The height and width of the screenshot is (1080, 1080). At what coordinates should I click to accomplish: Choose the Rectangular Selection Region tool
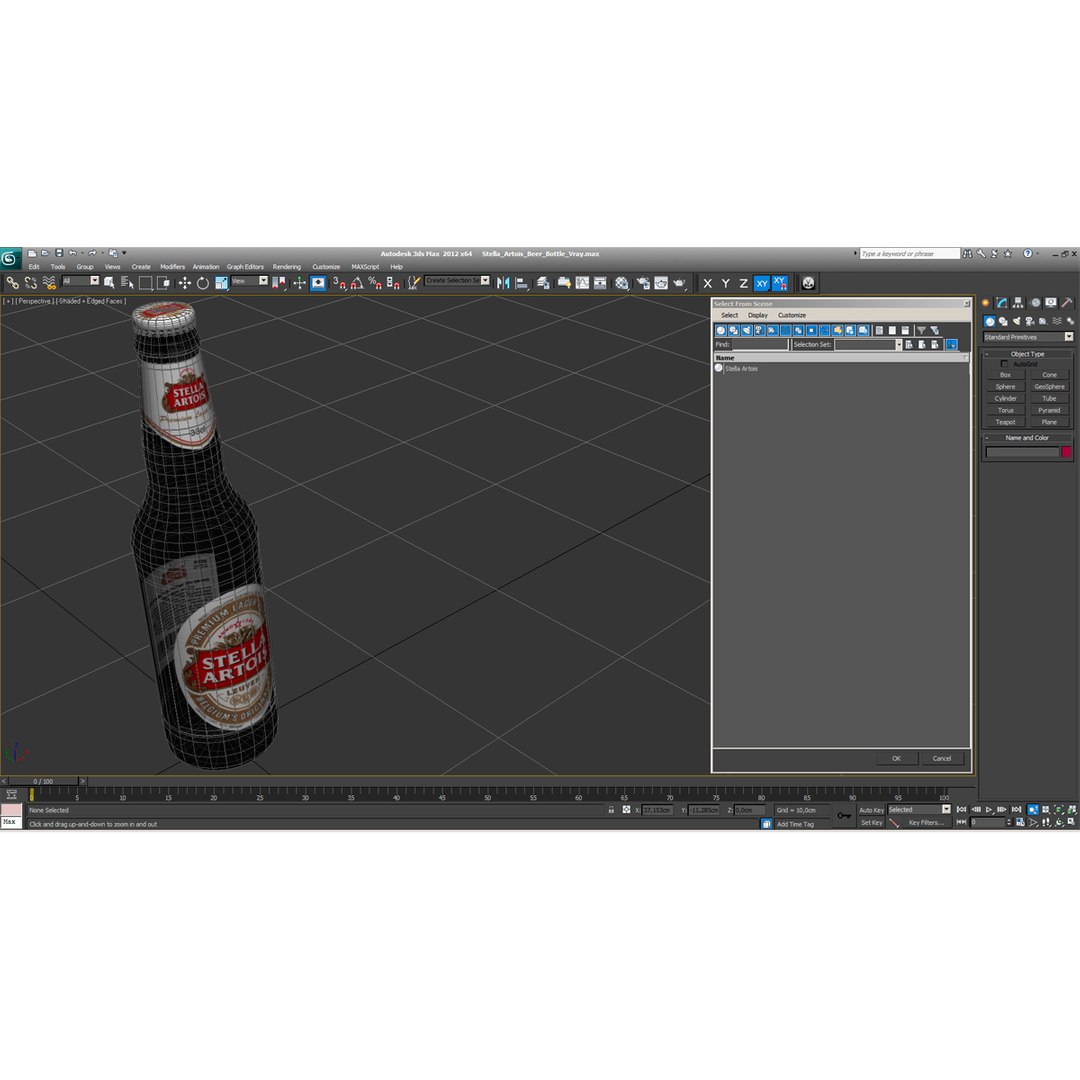145,283
